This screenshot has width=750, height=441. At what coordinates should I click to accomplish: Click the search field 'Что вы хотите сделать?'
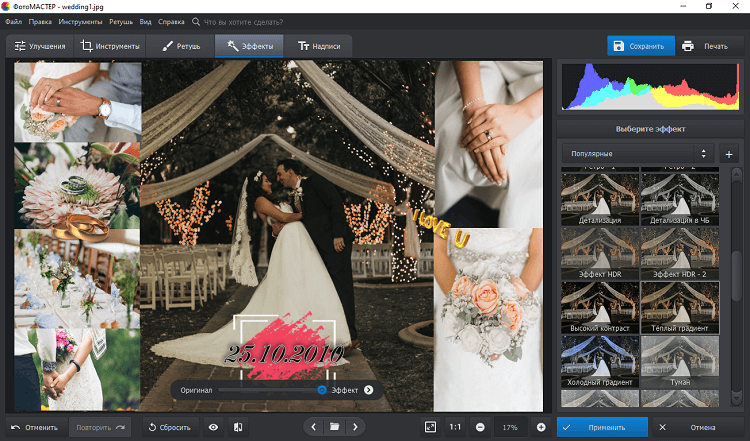(x=243, y=22)
